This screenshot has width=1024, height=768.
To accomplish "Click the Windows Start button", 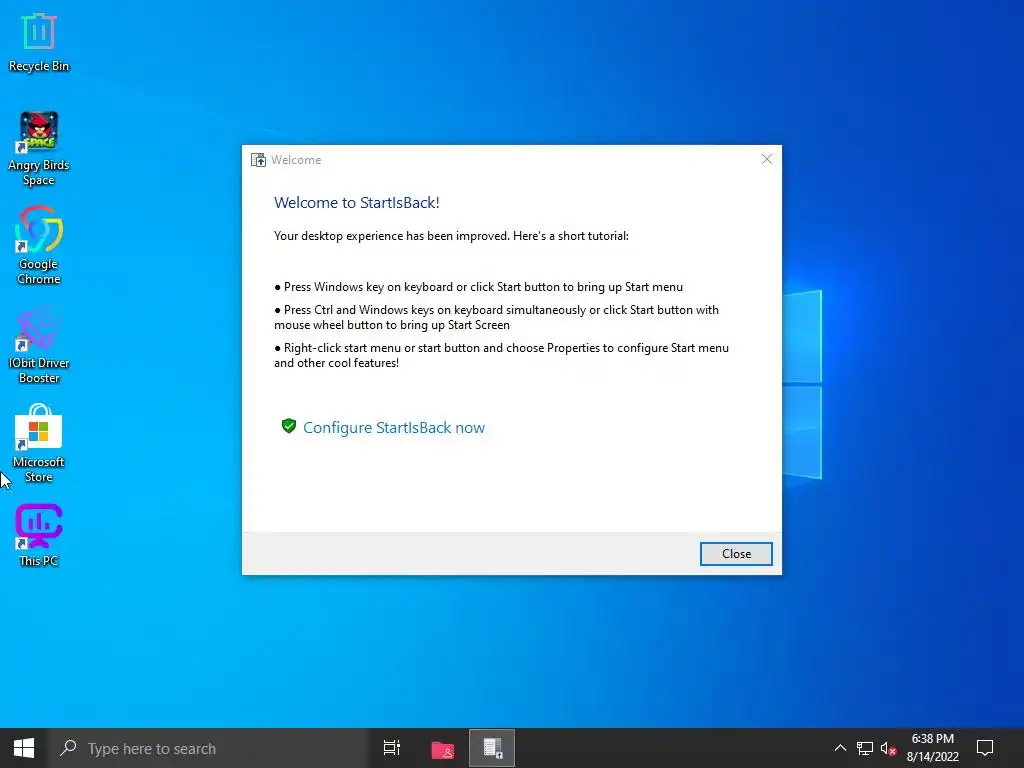I will (24, 748).
